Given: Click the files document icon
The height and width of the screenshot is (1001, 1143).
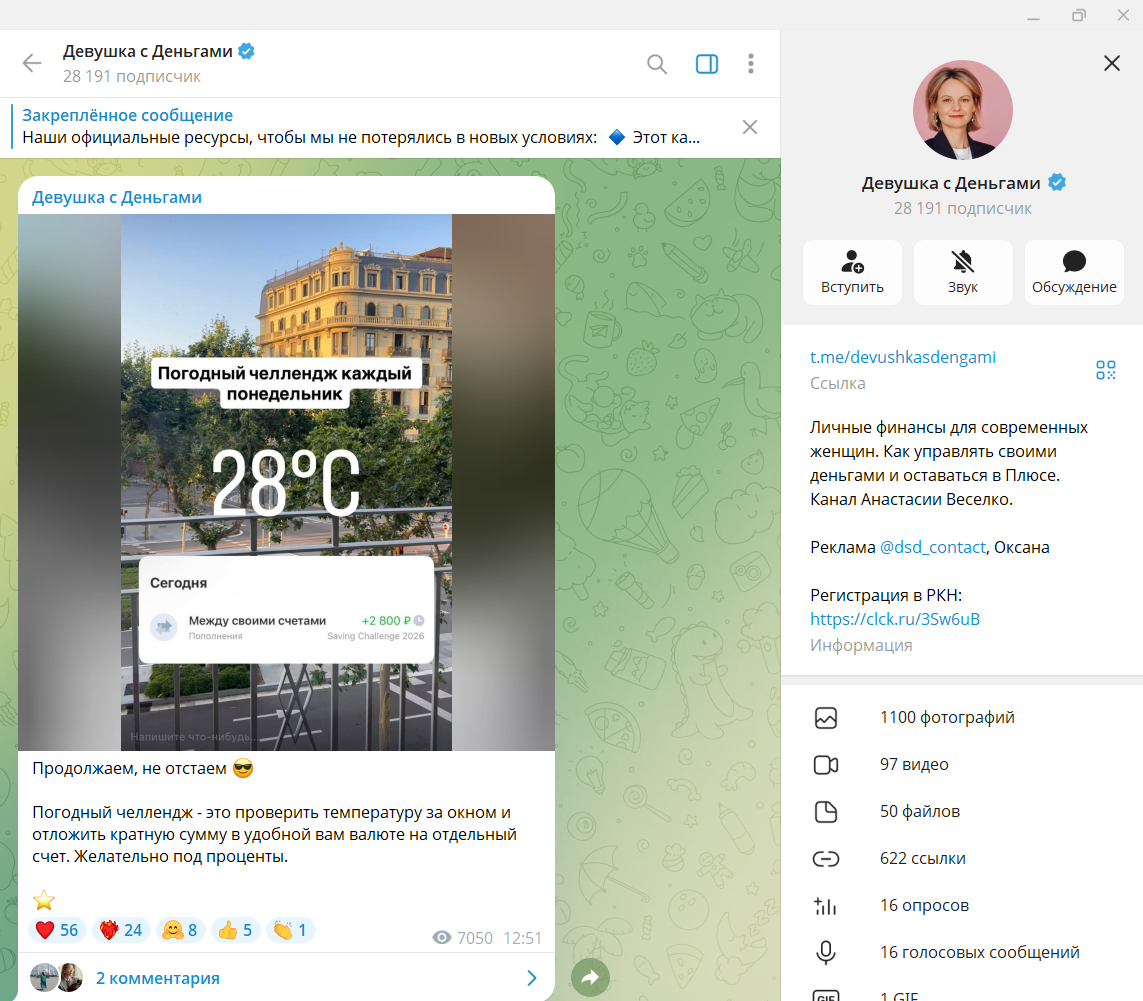Looking at the screenshot, I should [825, 811].
